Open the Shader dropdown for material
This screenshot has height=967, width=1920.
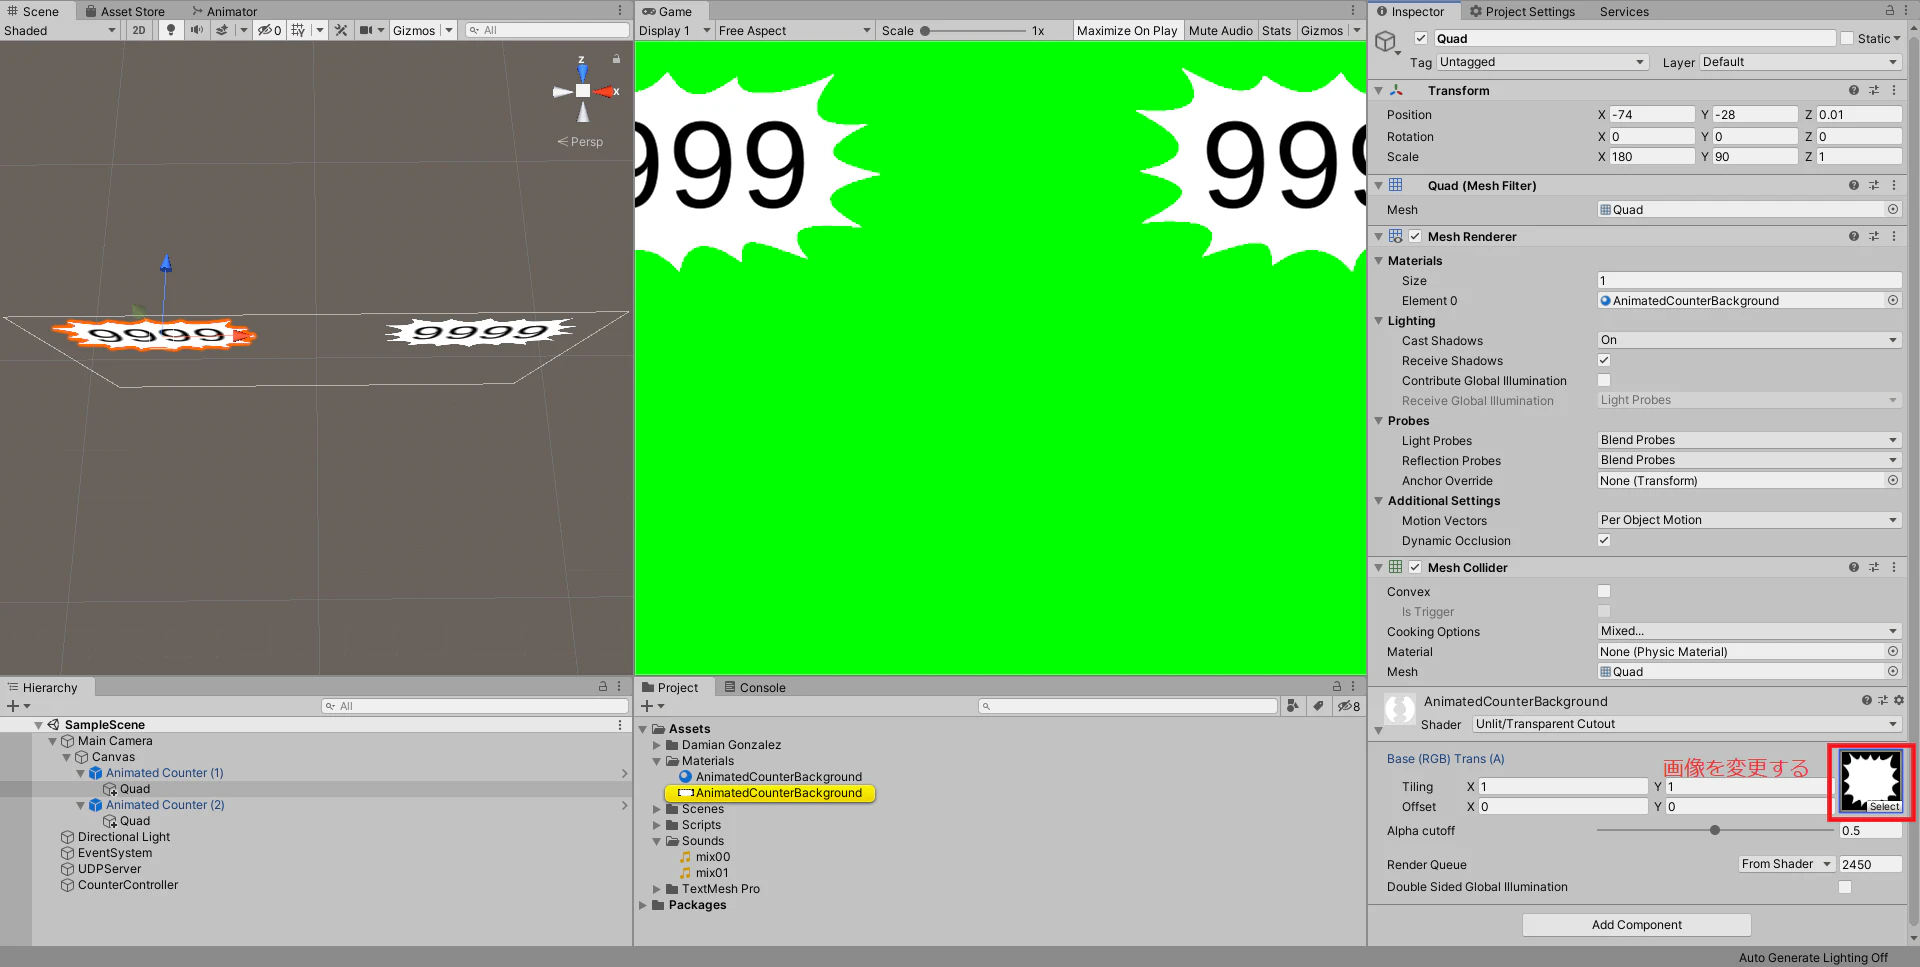tap(1686, 724)
